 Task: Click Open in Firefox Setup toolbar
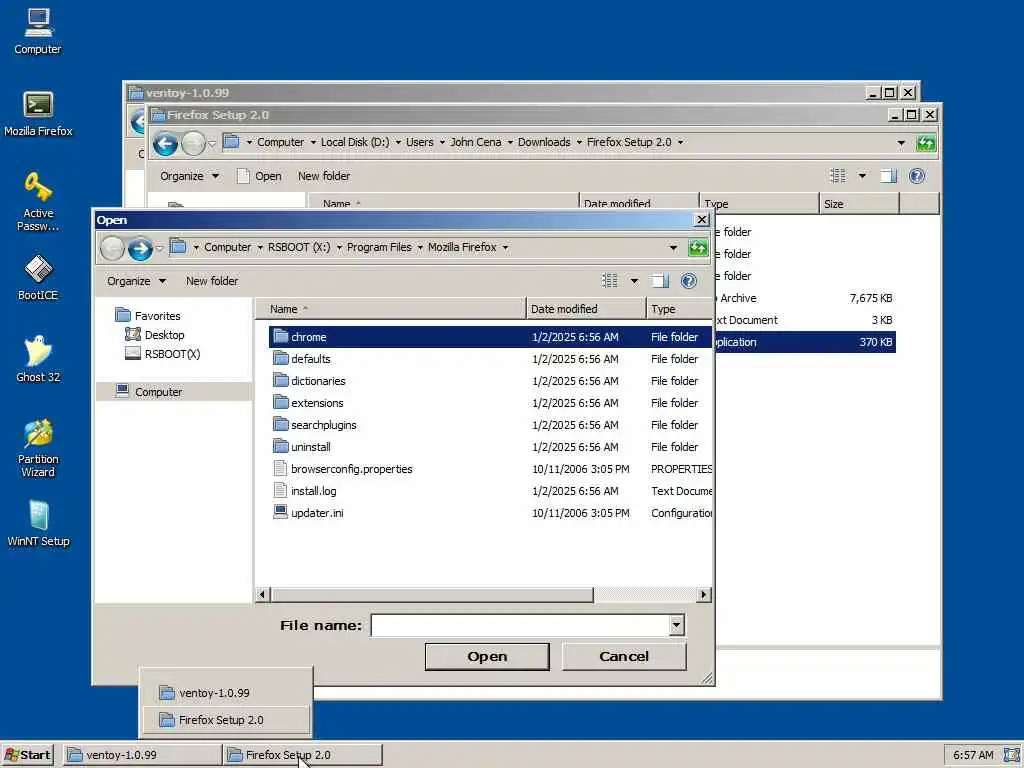(x=259, y=176)
